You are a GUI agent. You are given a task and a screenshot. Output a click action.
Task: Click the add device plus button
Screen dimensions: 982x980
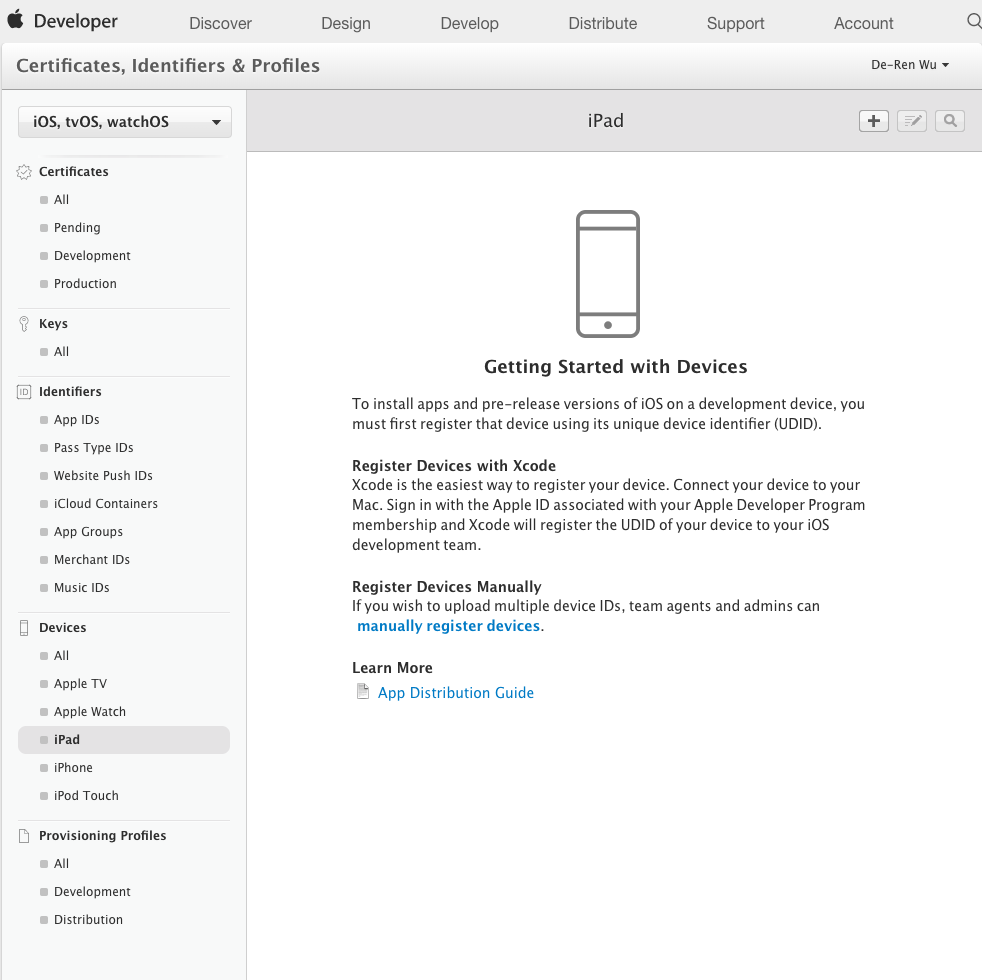click(873, 121)
